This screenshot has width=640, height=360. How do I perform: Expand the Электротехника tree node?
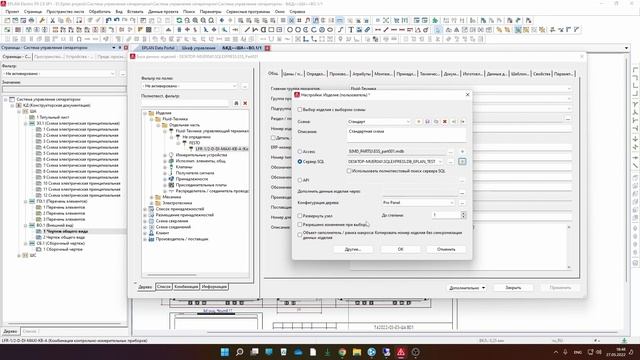coord(152,203)
